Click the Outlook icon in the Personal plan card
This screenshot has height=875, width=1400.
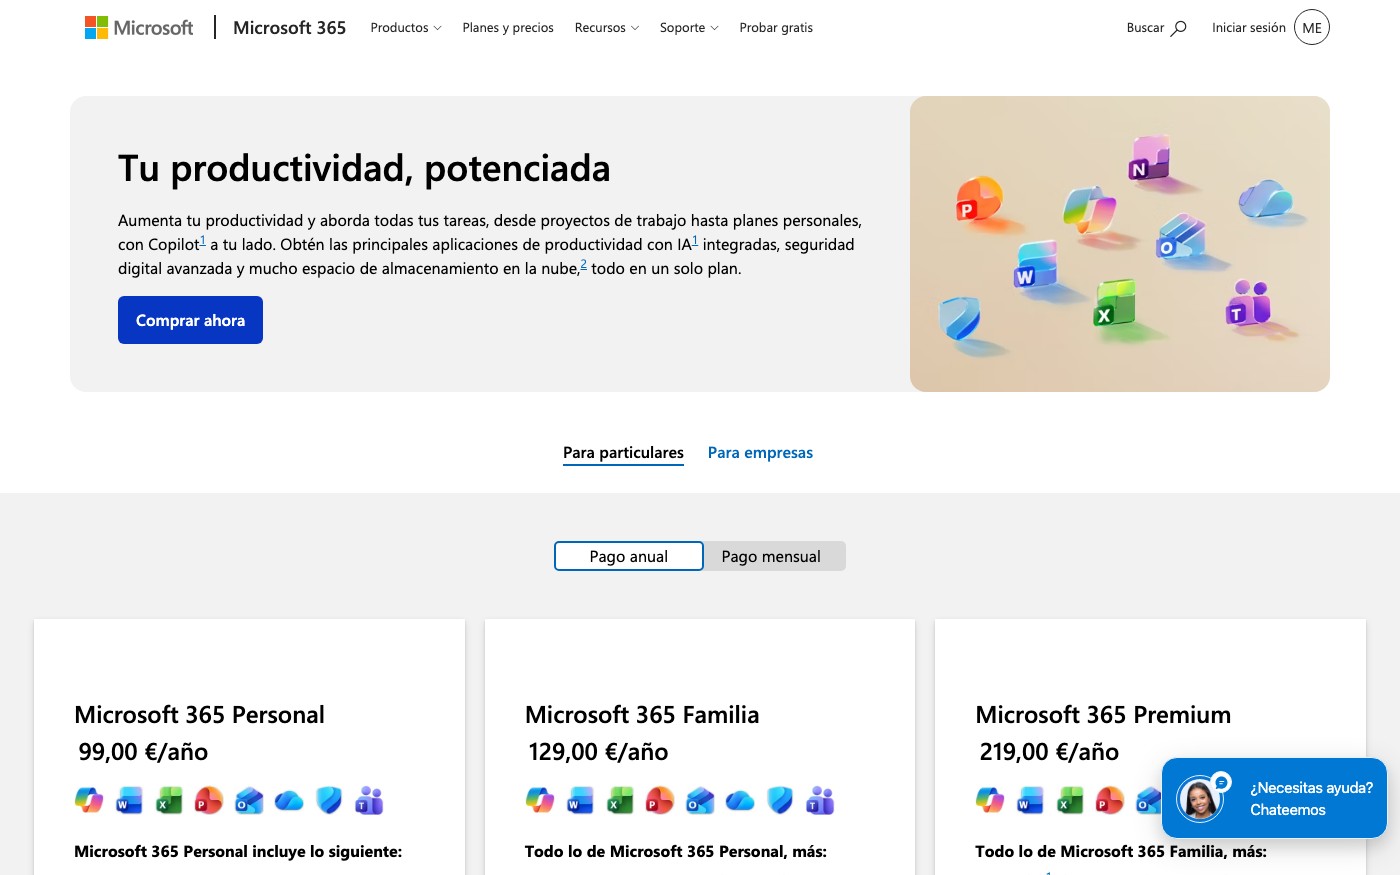[x=249, y=800]
